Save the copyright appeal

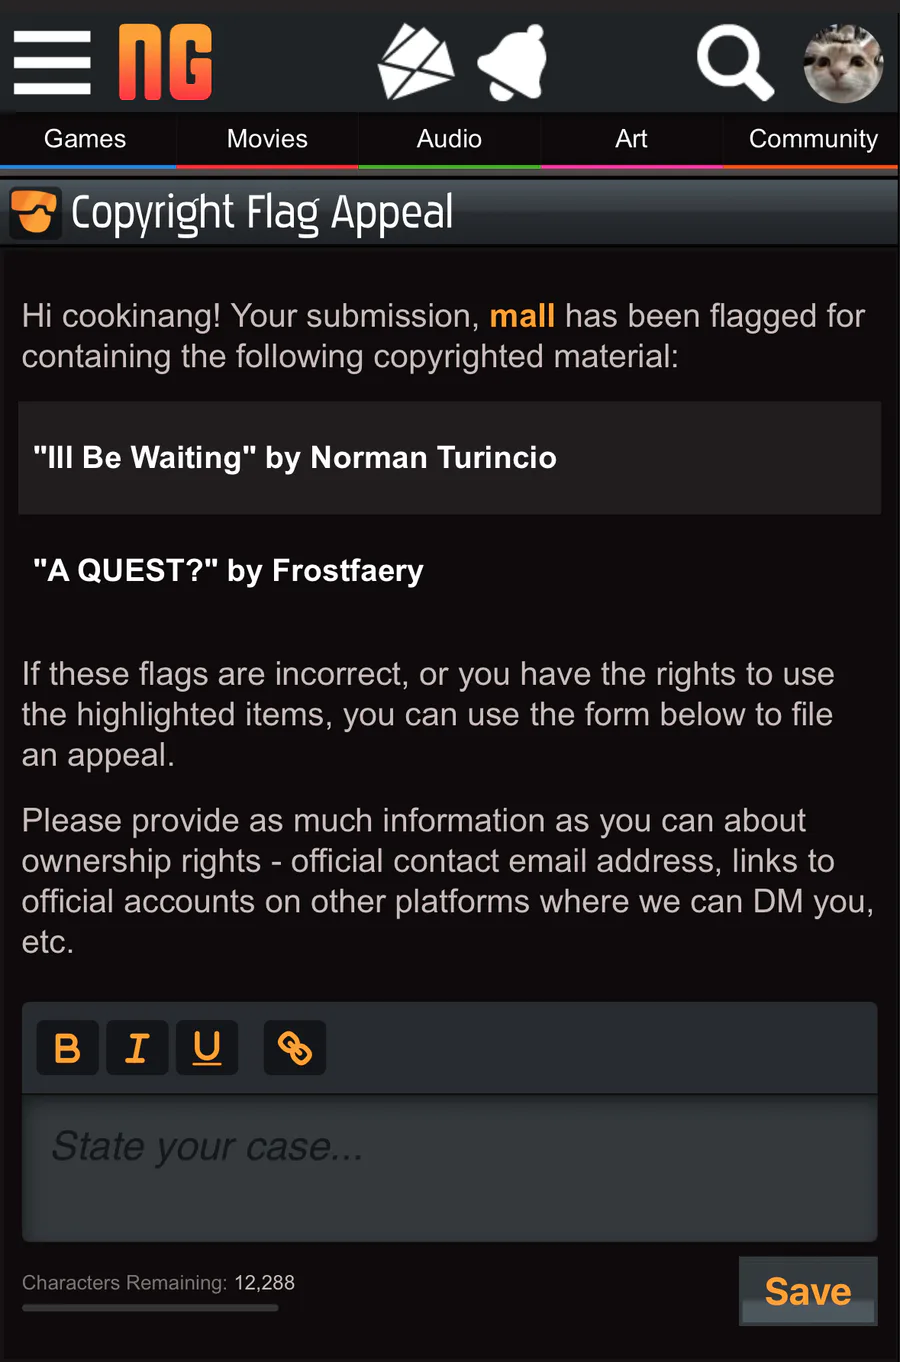[x=808, y=1291]
